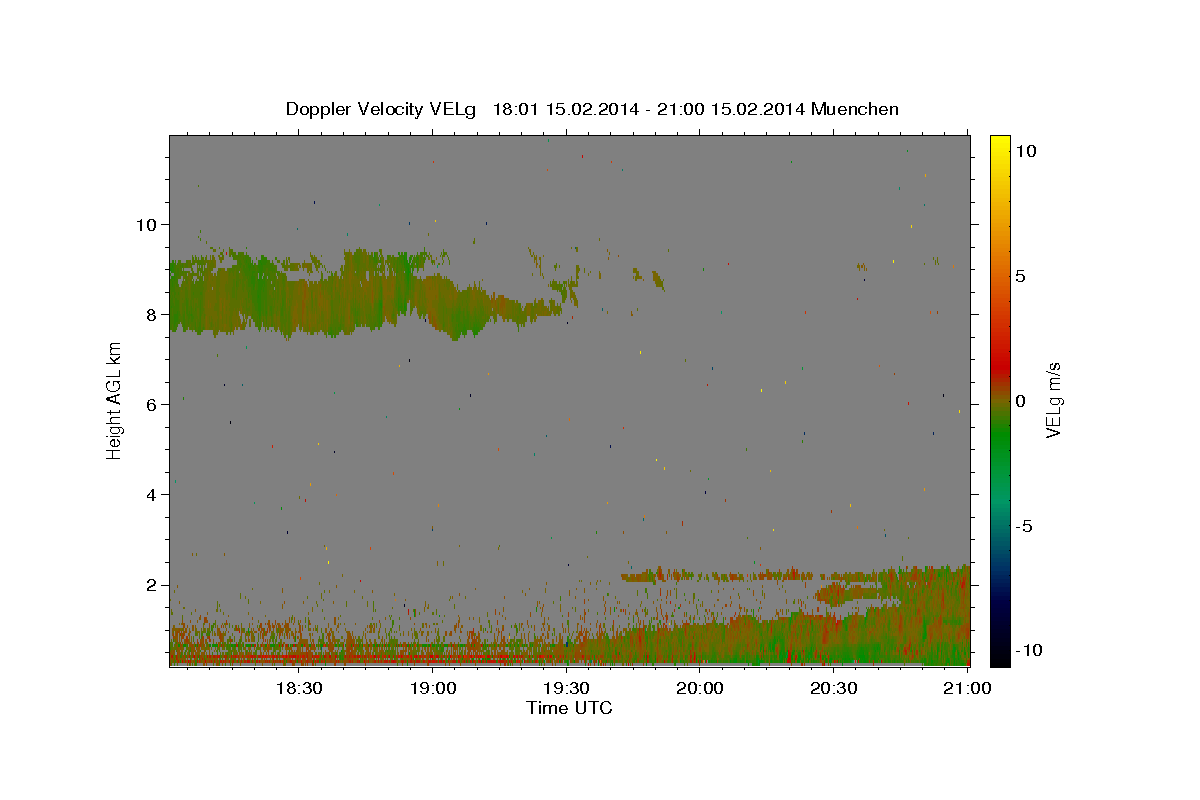The width and height of the screenshot is (1200, 800).
Task: Click the 'Muenchen' location label in title
Action: pos(855,109)
